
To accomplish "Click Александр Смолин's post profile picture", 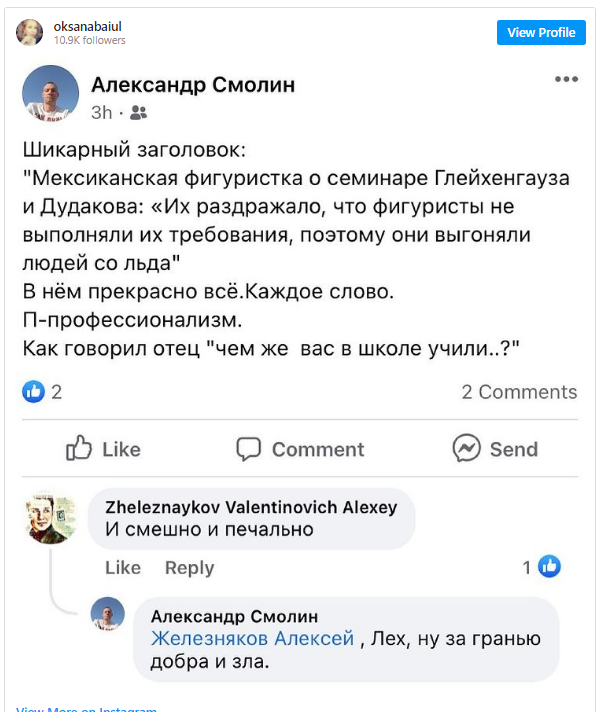I will point(50,94).
